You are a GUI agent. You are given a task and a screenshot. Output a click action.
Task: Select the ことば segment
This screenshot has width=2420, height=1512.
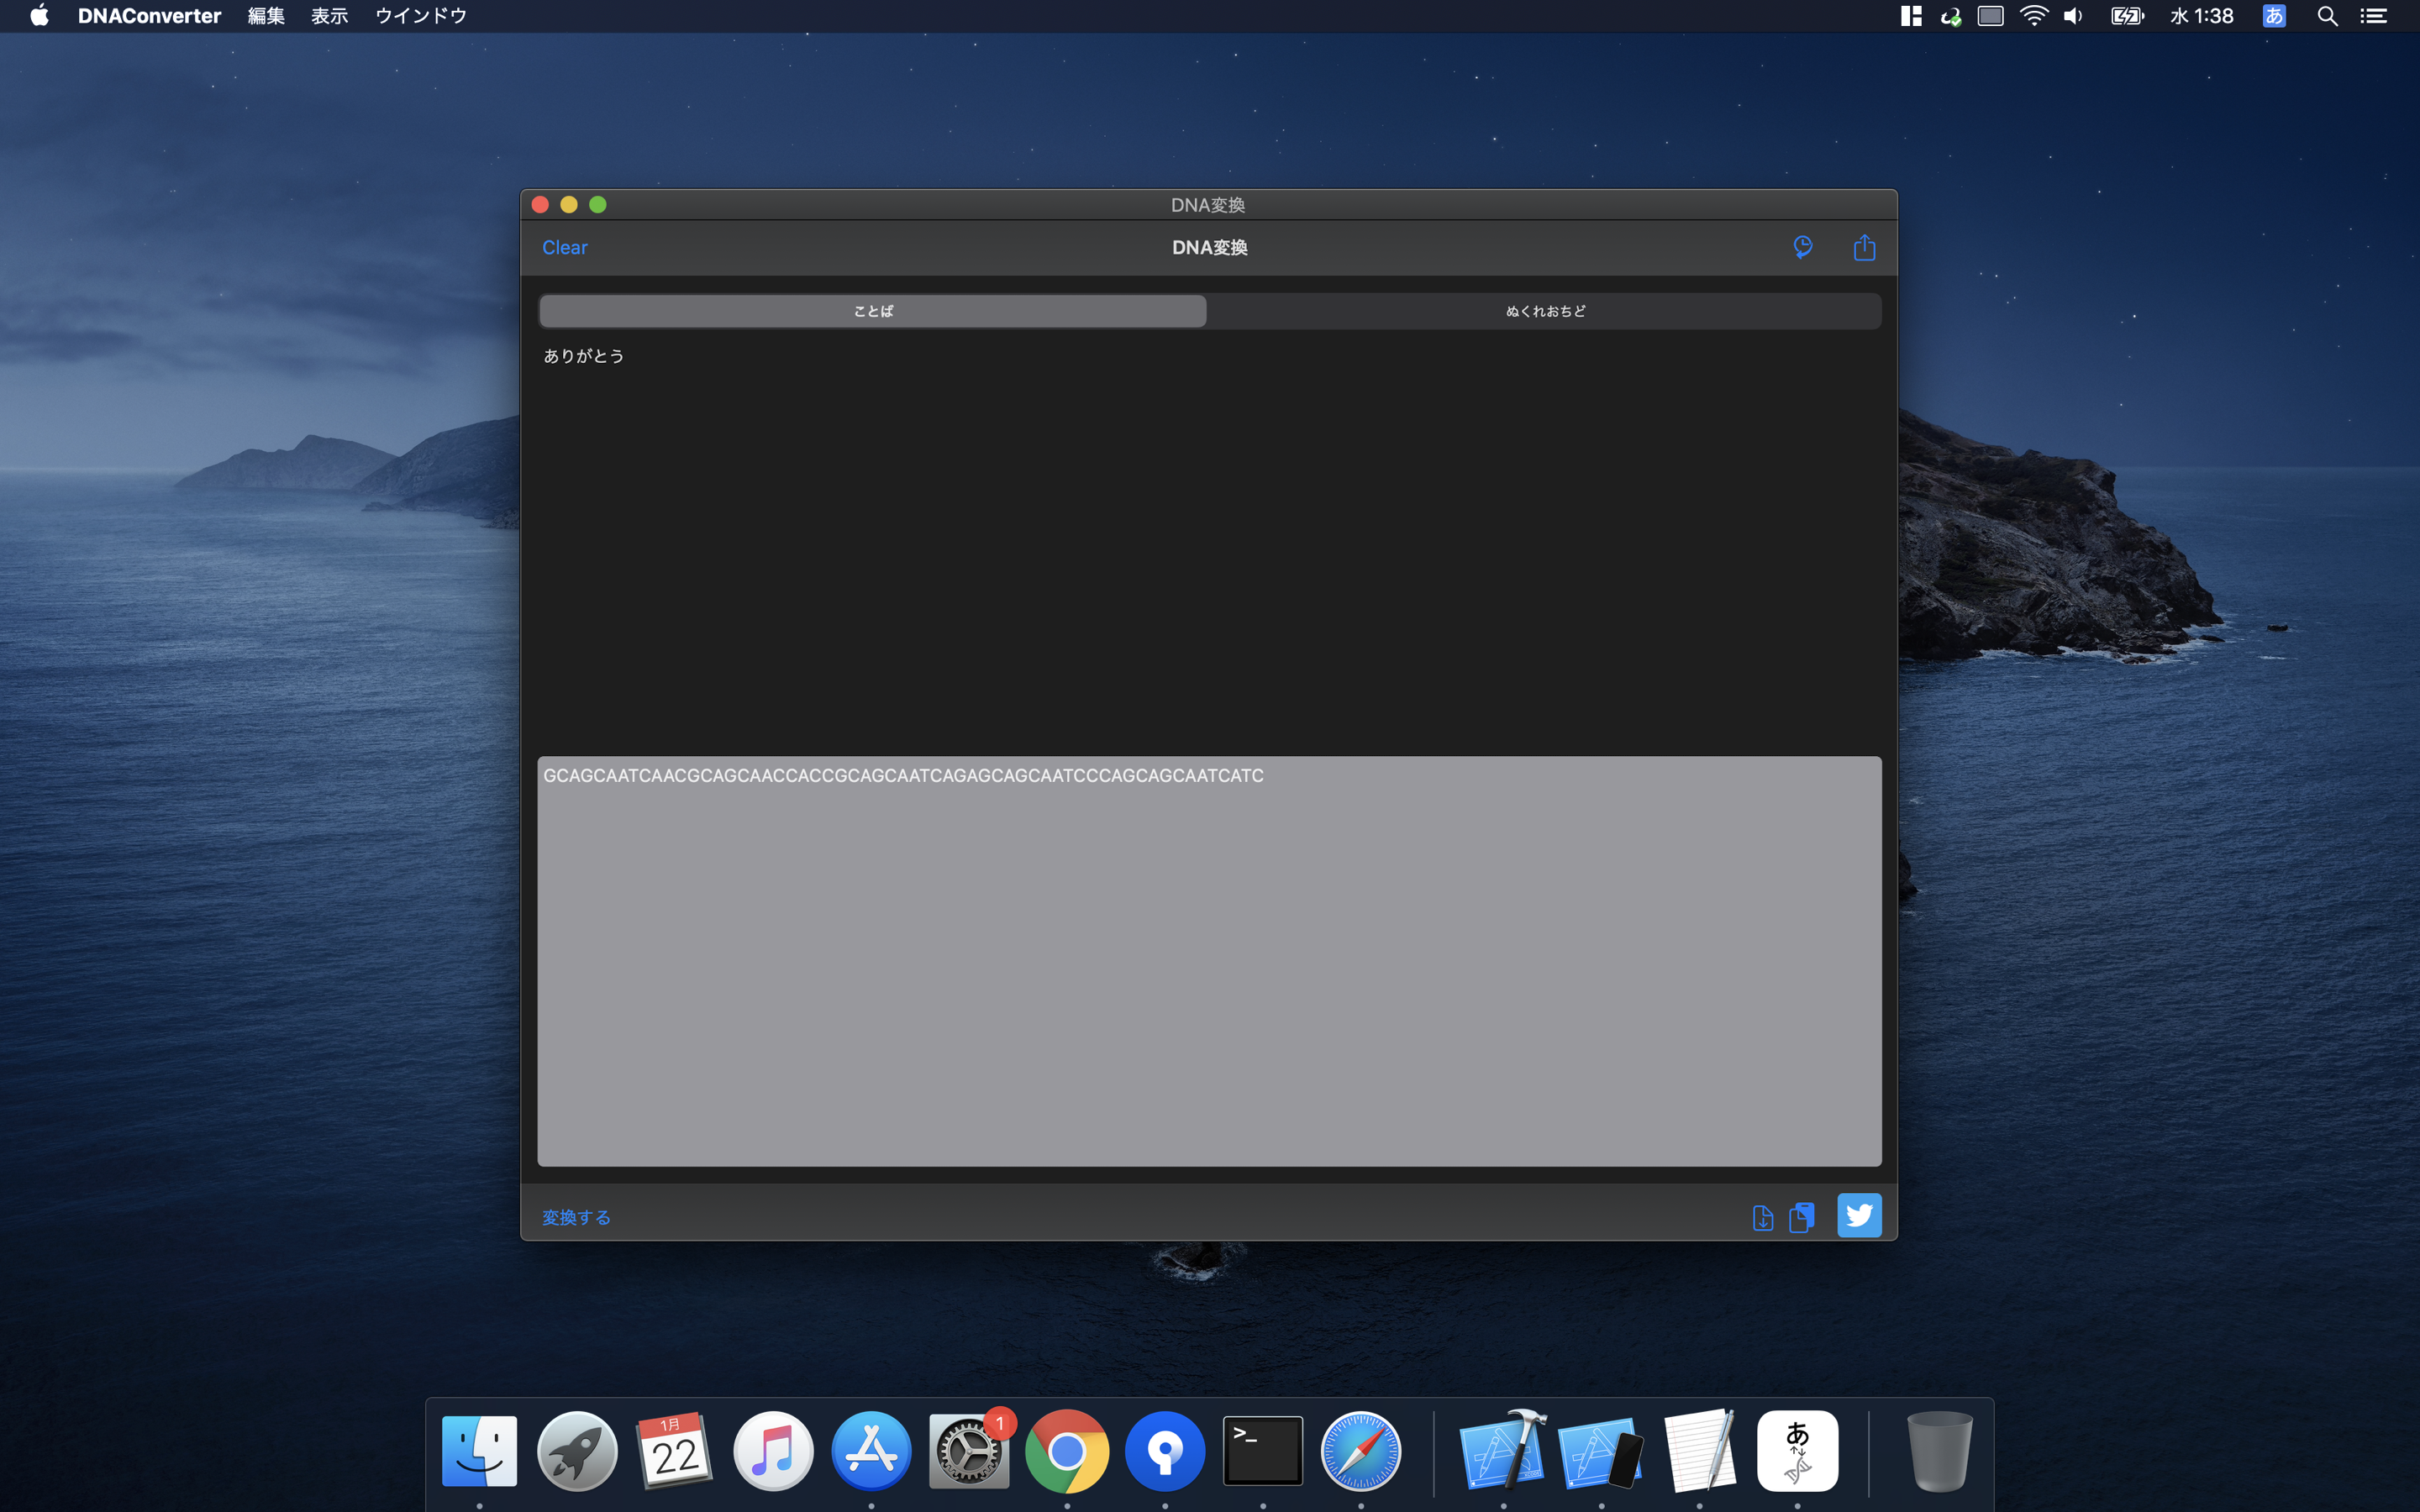coord(872,311)
